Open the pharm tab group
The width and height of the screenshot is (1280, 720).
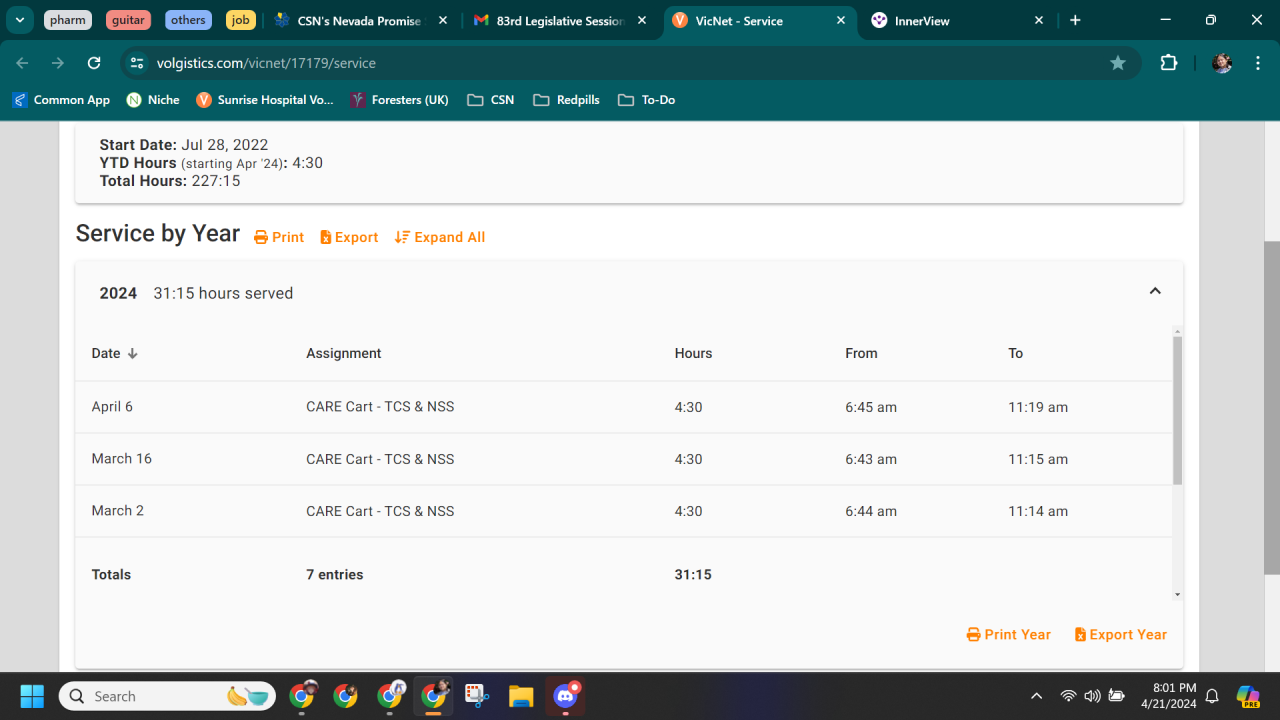68,20
